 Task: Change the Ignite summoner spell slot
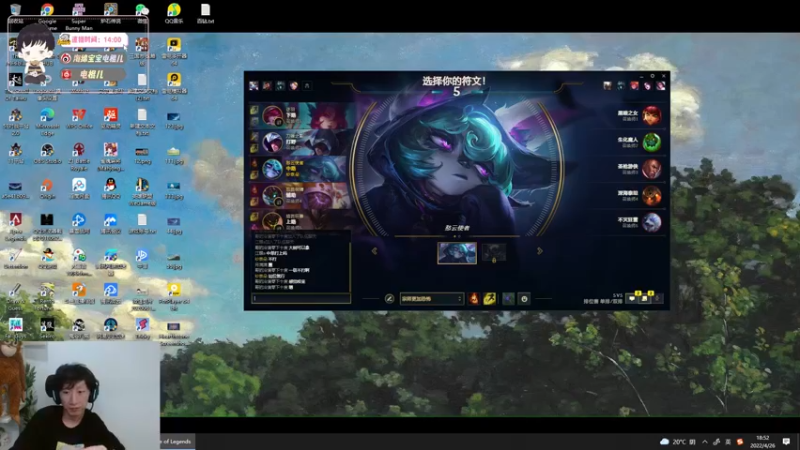pos(474,298)
